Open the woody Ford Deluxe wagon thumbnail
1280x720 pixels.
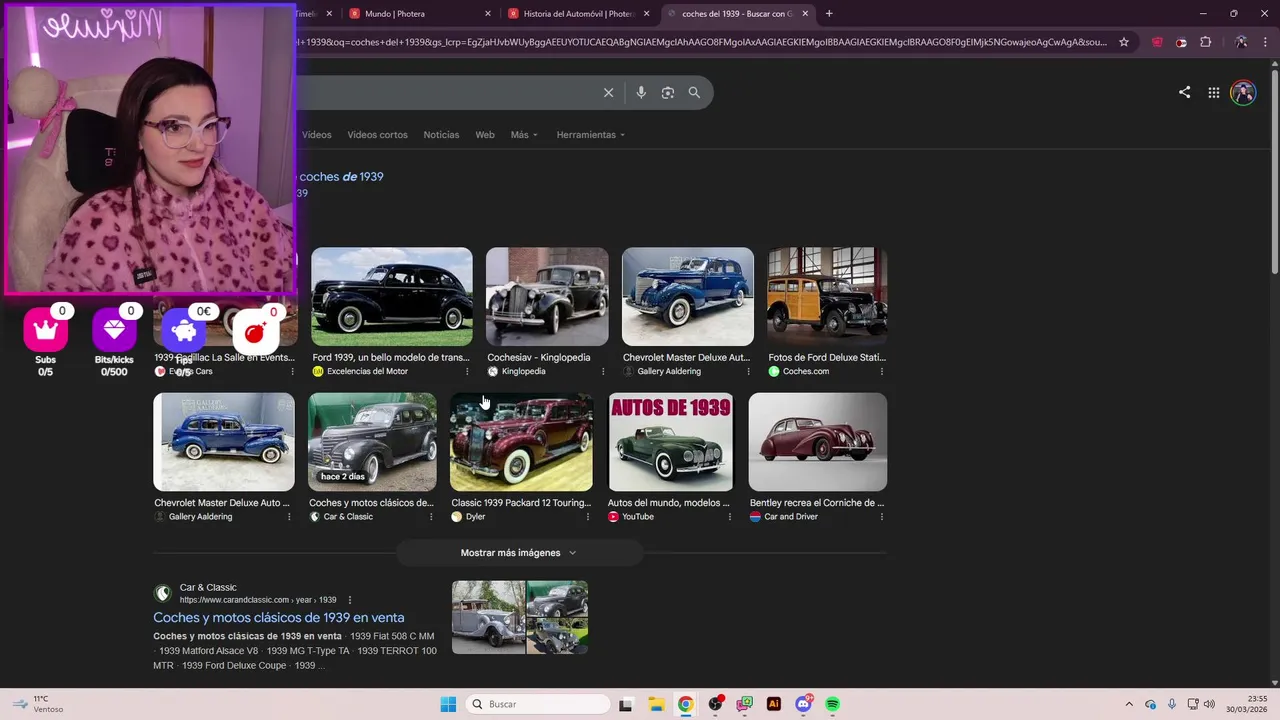827,297
